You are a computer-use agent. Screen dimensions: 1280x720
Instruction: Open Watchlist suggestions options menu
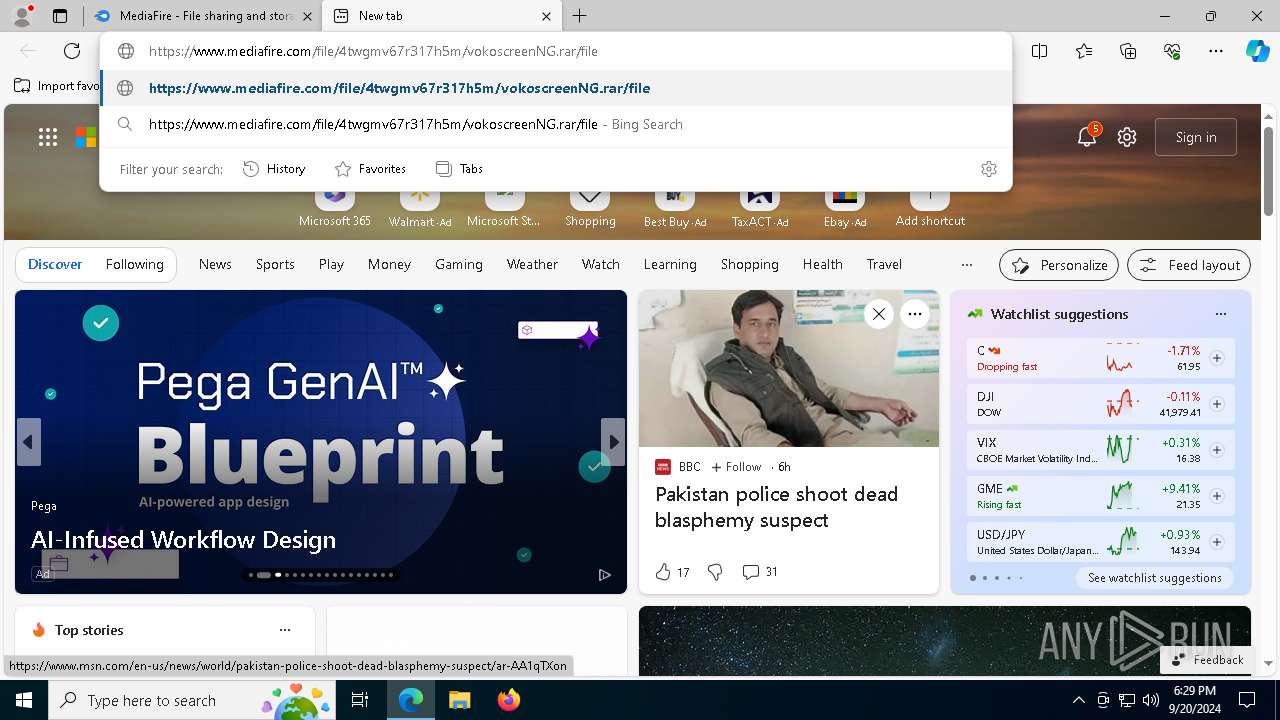pos(1220,314)
